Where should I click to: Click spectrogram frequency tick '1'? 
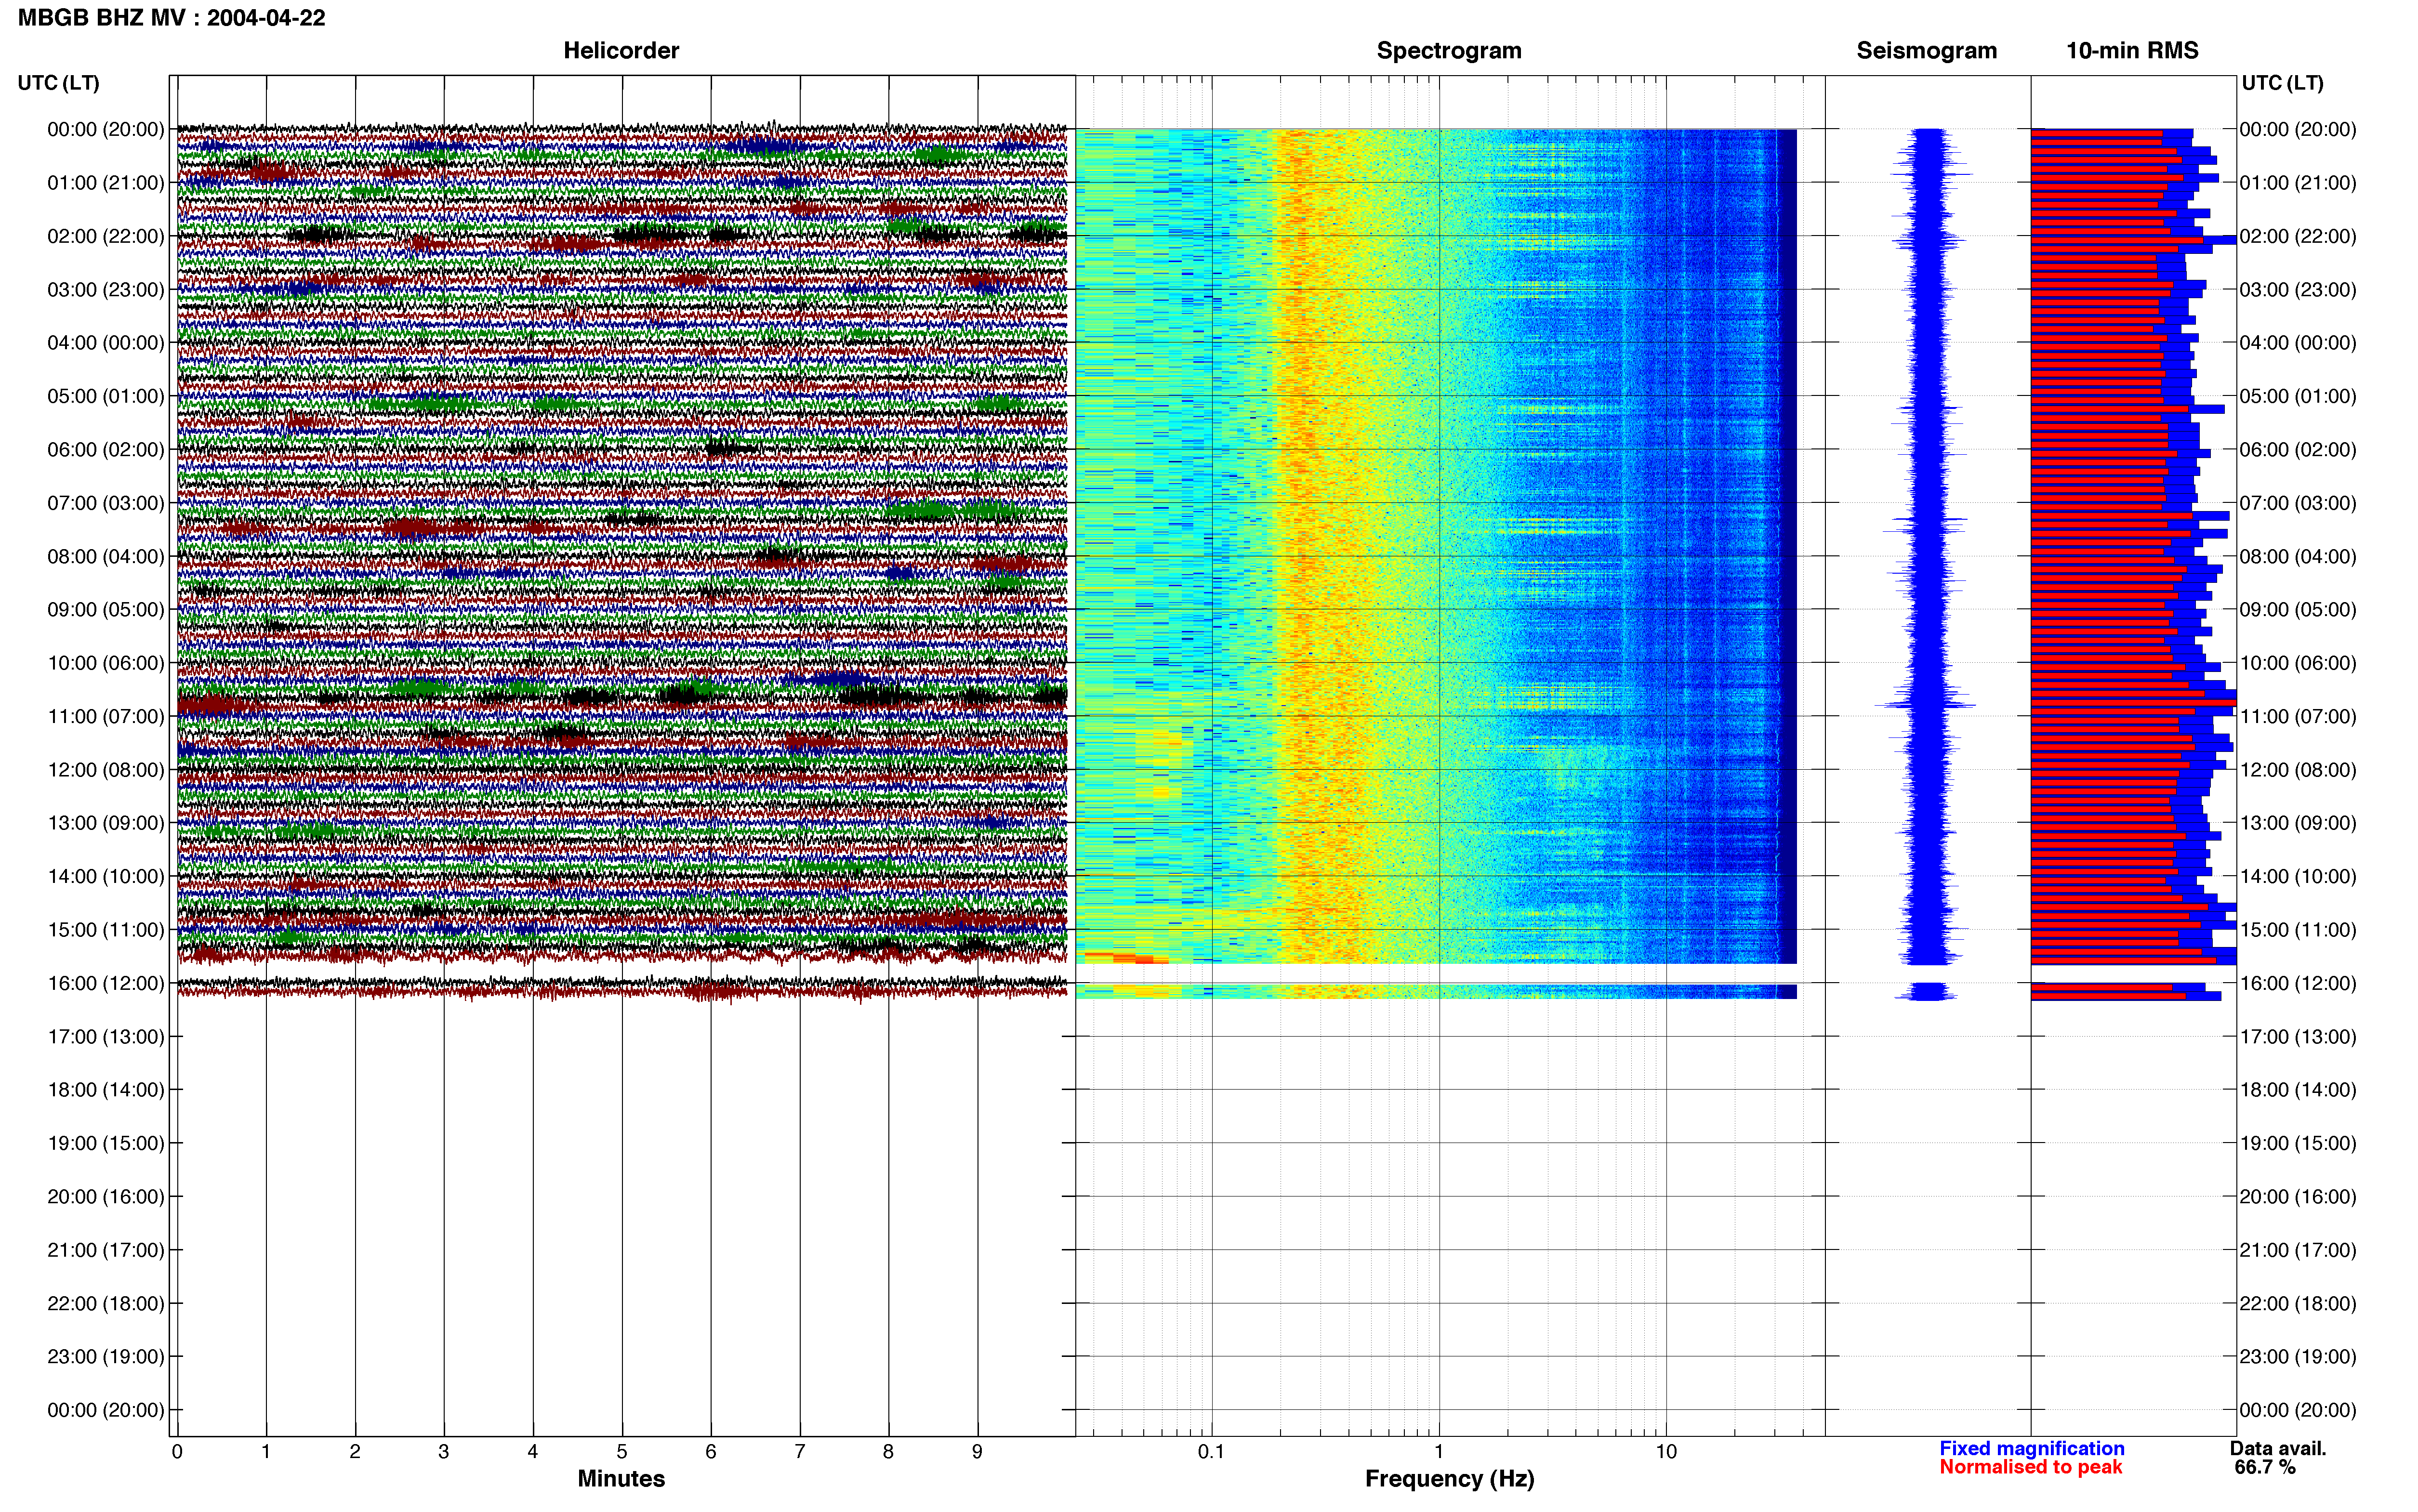pyautogui.click(x=1439, y=1452)
